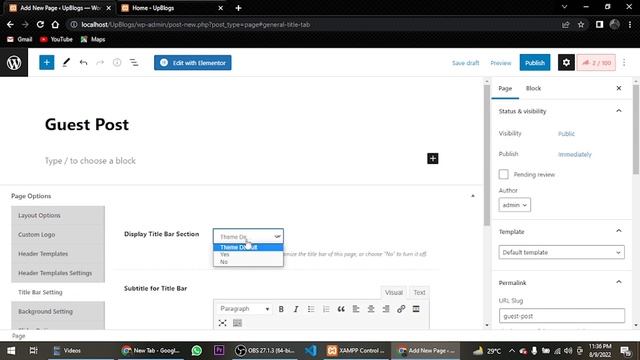The height and width of the screenshot is (360, 640).
Task: Switch to the Page settings tab
Action: click(x=505, y=88)
